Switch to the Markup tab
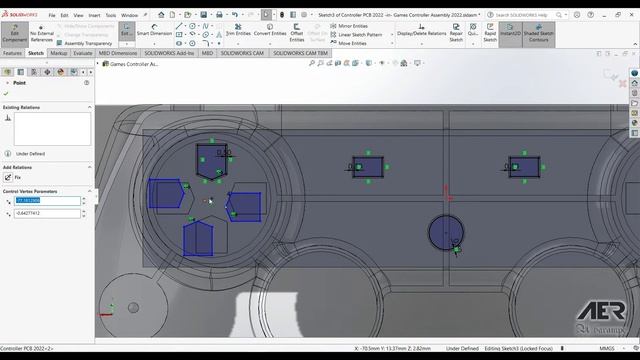This screenshot has width=640, height=360. (59, 53)
